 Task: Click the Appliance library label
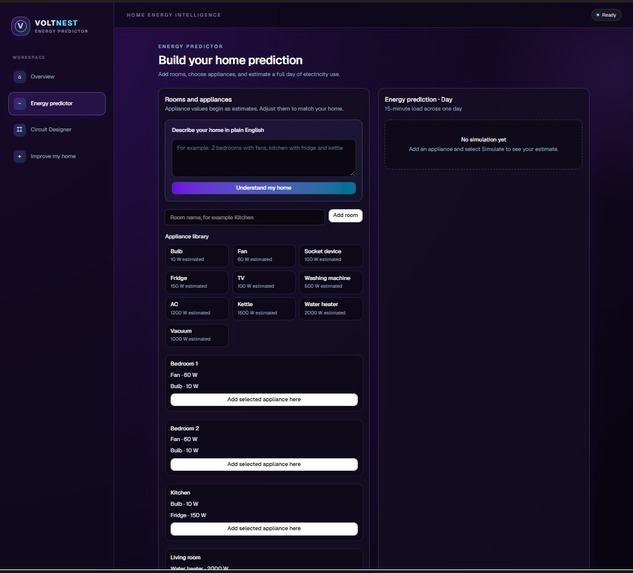(187, 237)
